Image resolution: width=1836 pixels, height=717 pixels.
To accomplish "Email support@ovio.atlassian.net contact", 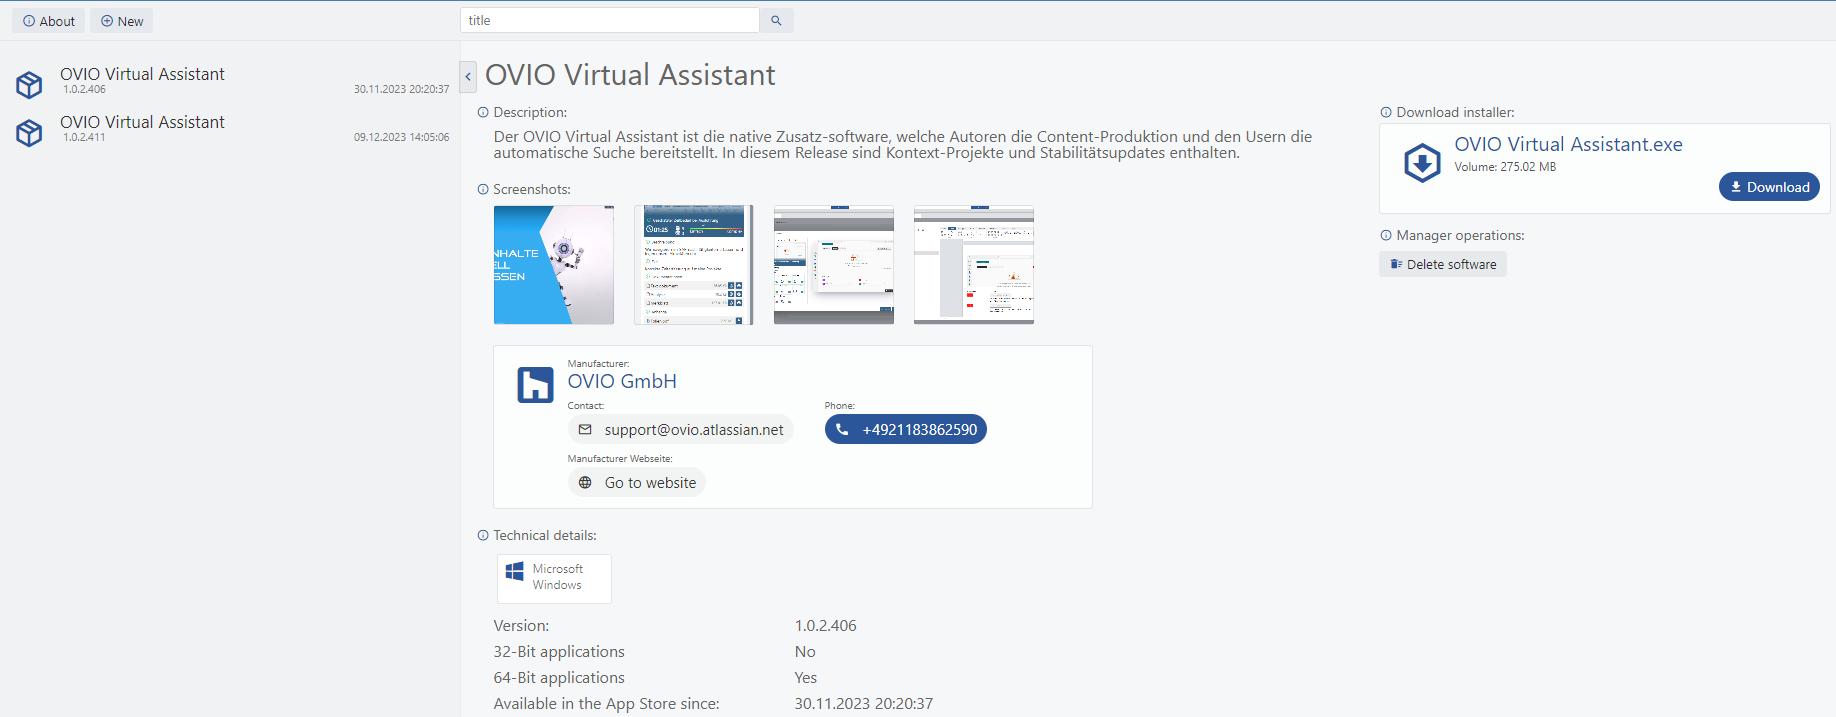I will tap(681, 429).
